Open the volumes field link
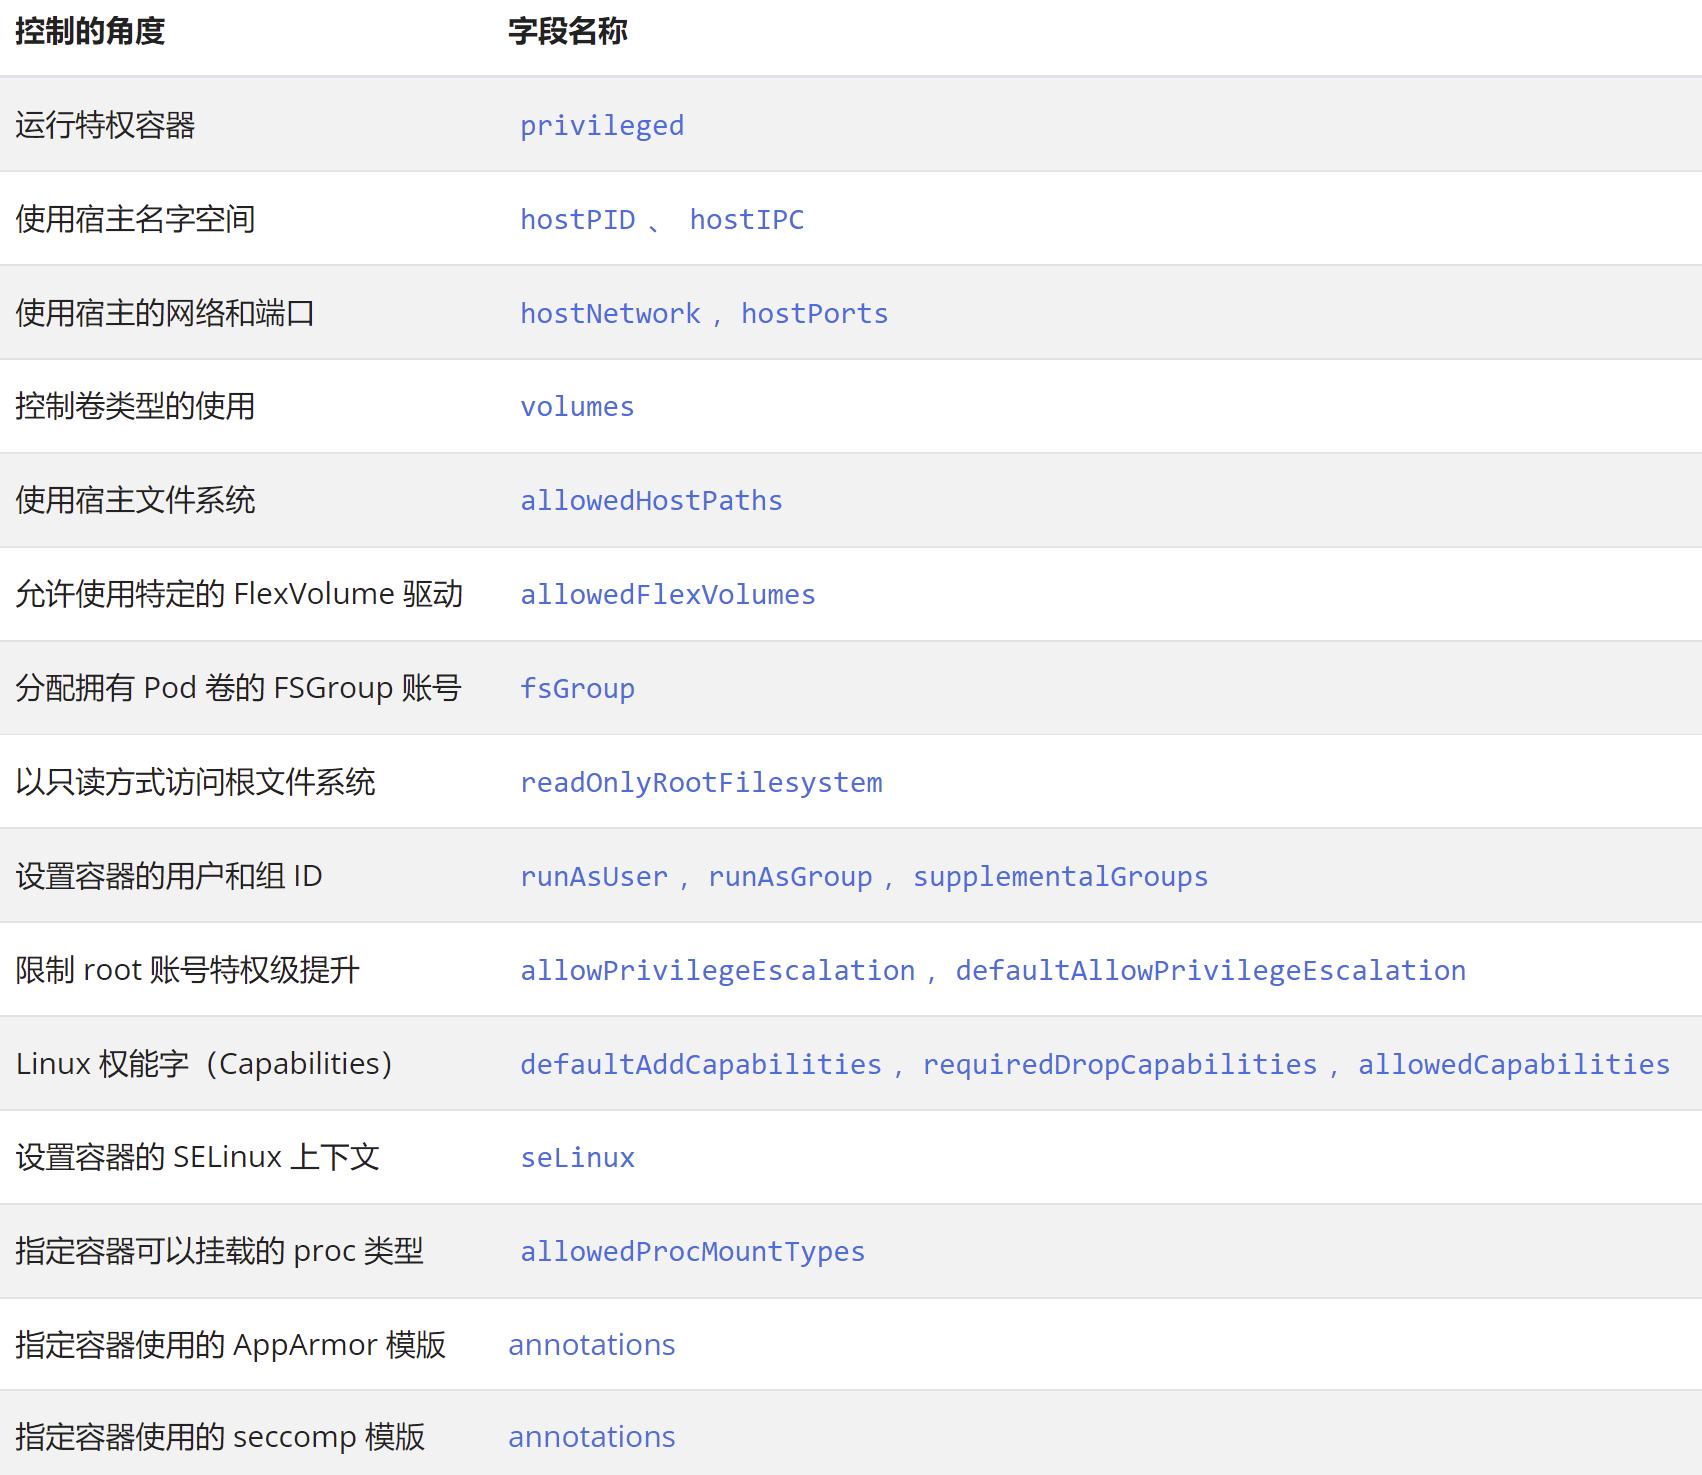The image size is (1702, 1475). point(576,406)
